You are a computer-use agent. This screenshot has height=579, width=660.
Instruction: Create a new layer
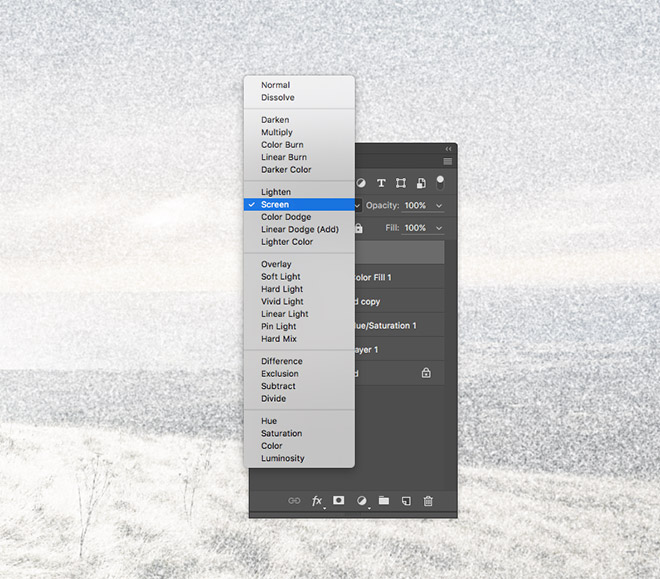tap(406, 501)
